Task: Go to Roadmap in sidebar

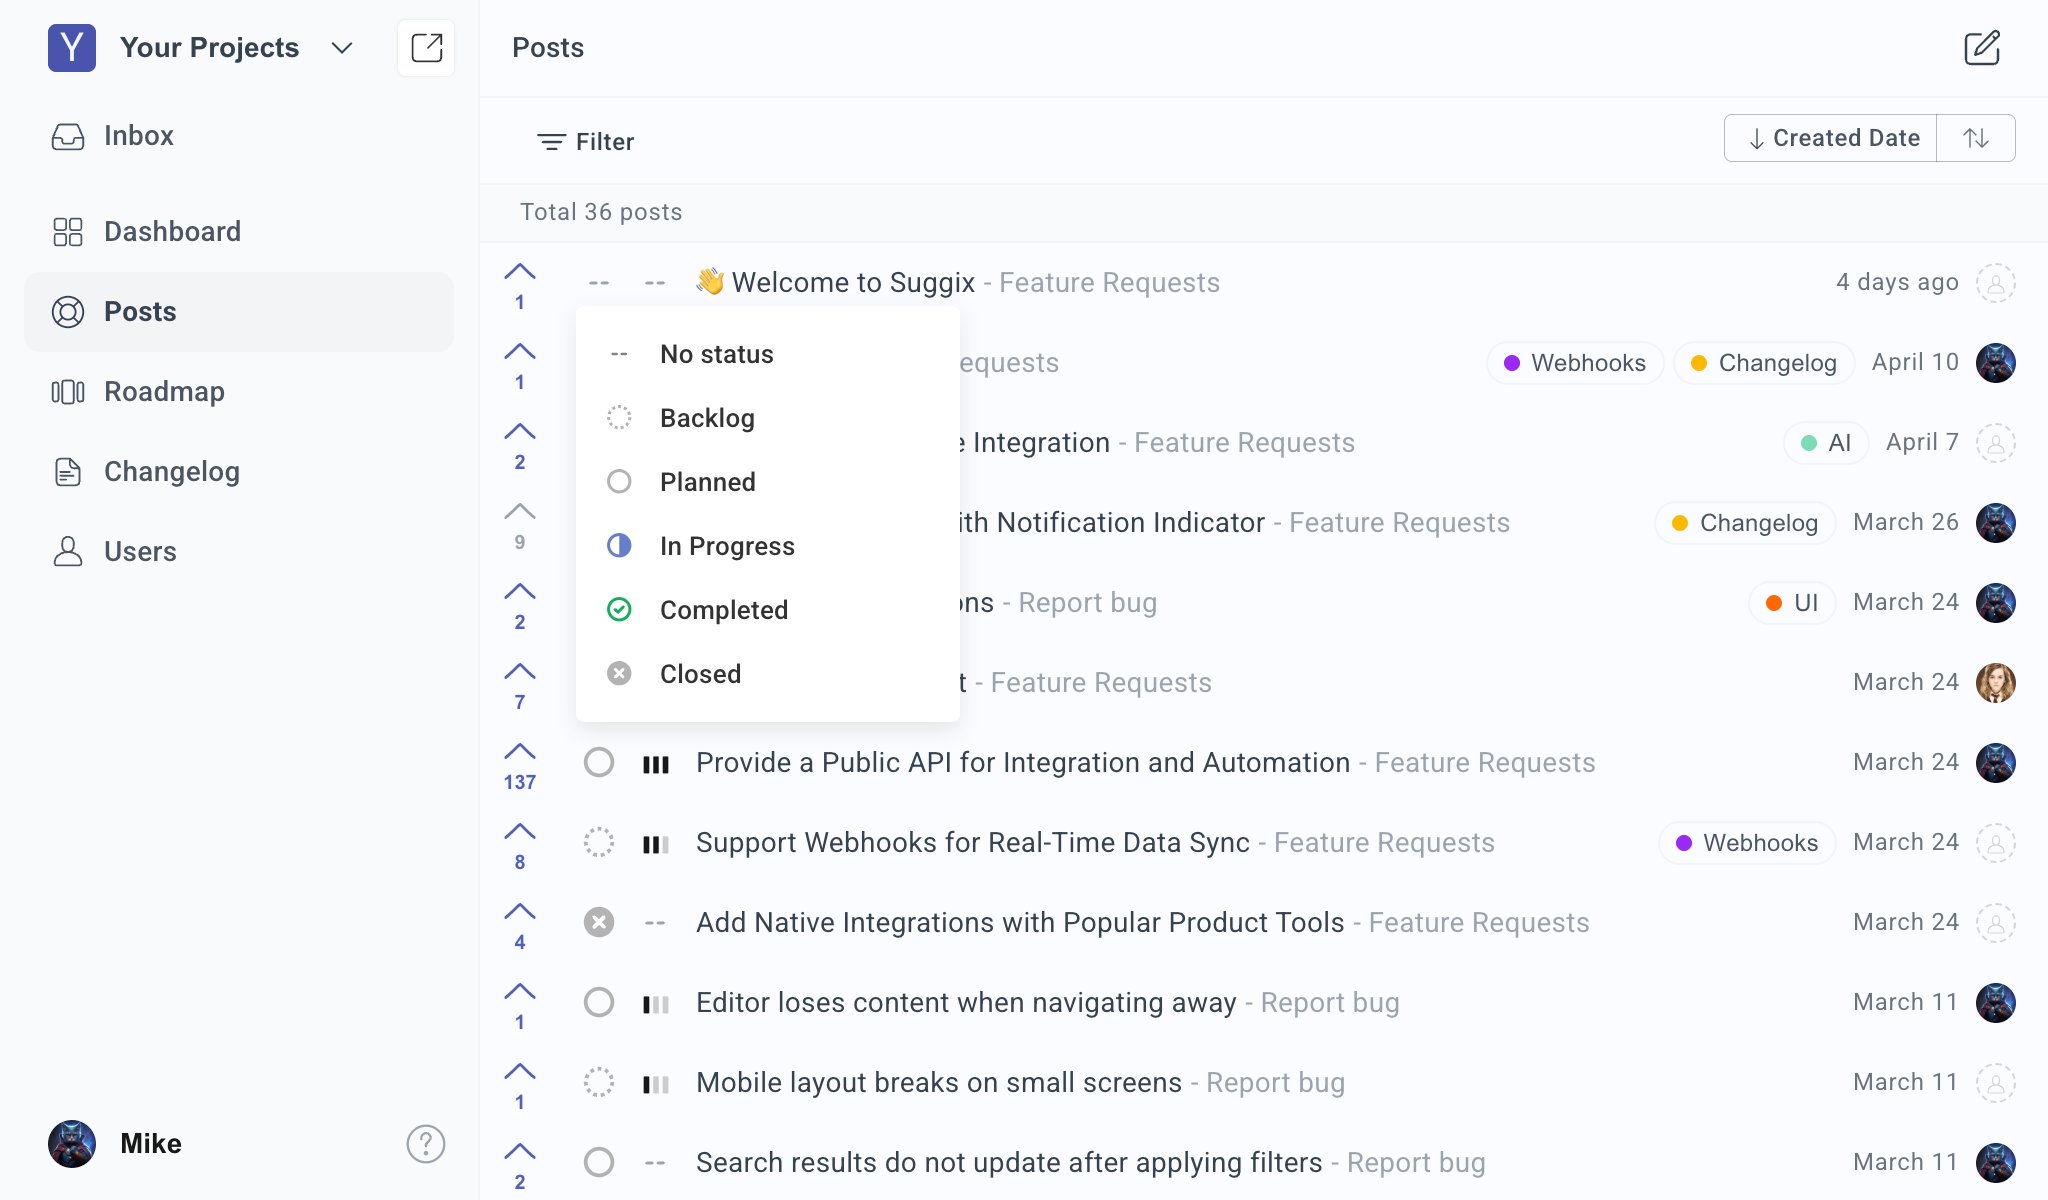Action: 239,392
